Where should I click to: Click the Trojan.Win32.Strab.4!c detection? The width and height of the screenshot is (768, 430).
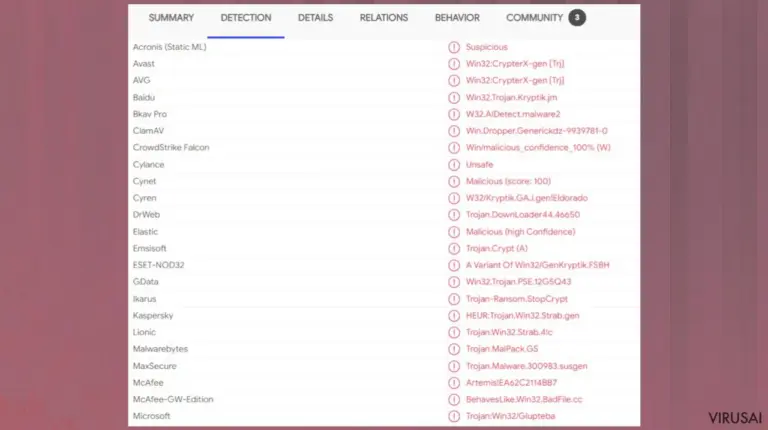509,332
